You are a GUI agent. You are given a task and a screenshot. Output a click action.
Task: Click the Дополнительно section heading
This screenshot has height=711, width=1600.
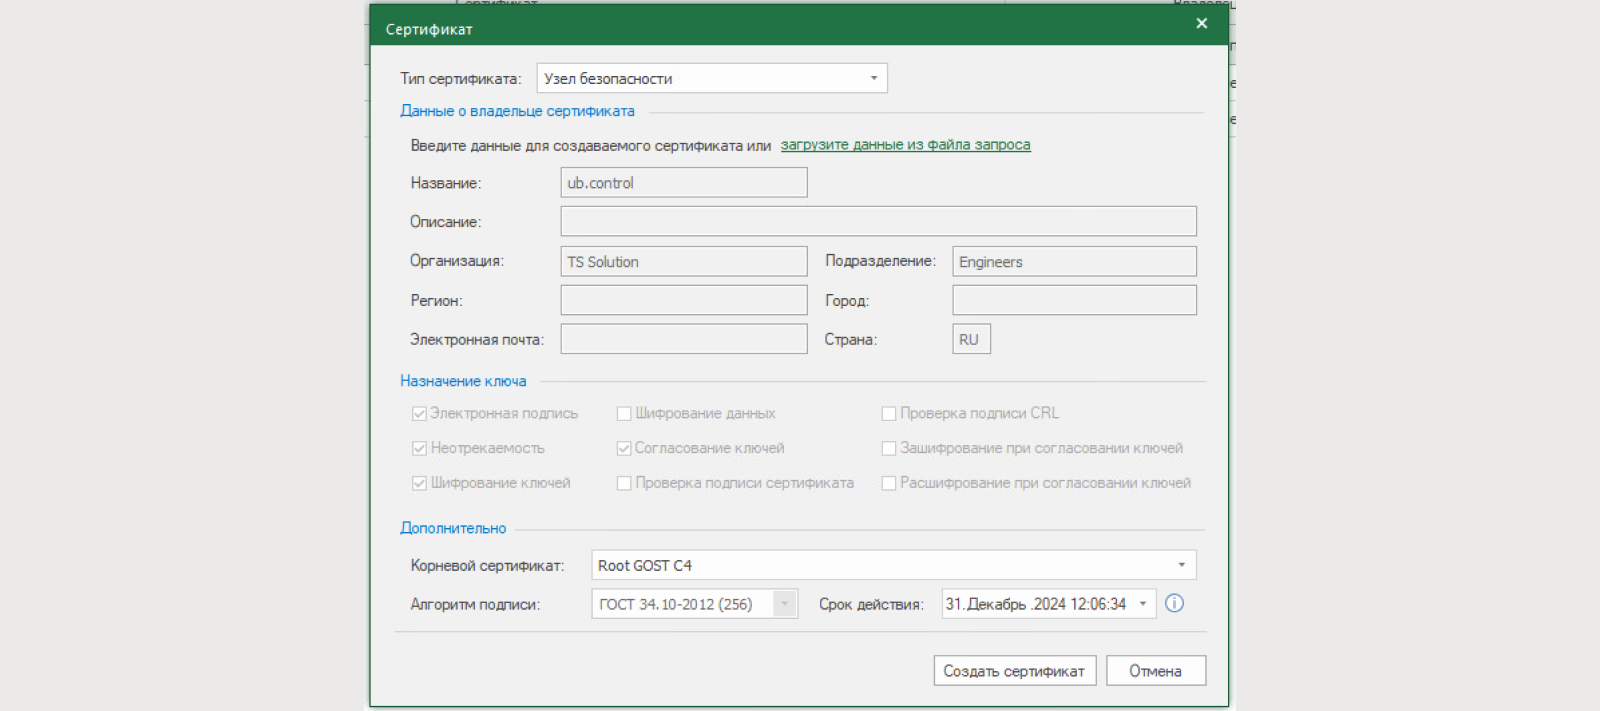point(453,528)
